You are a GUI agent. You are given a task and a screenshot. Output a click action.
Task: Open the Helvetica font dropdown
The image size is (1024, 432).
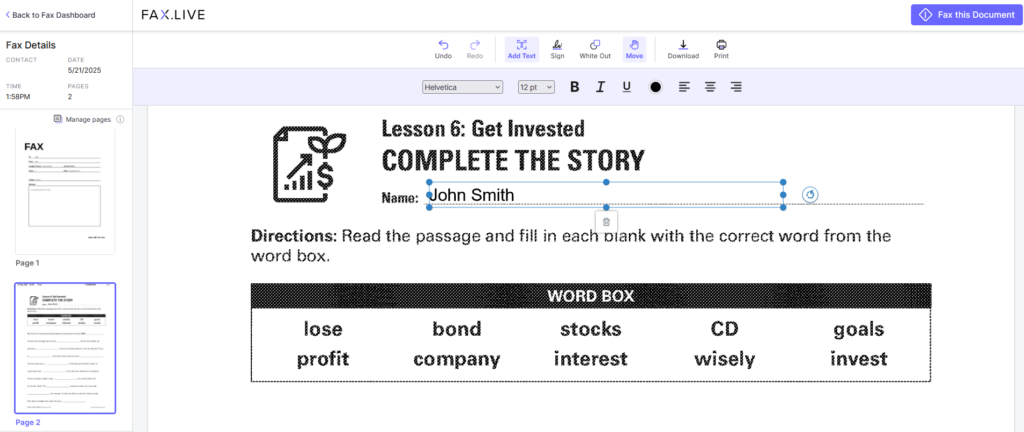point(462,87)
